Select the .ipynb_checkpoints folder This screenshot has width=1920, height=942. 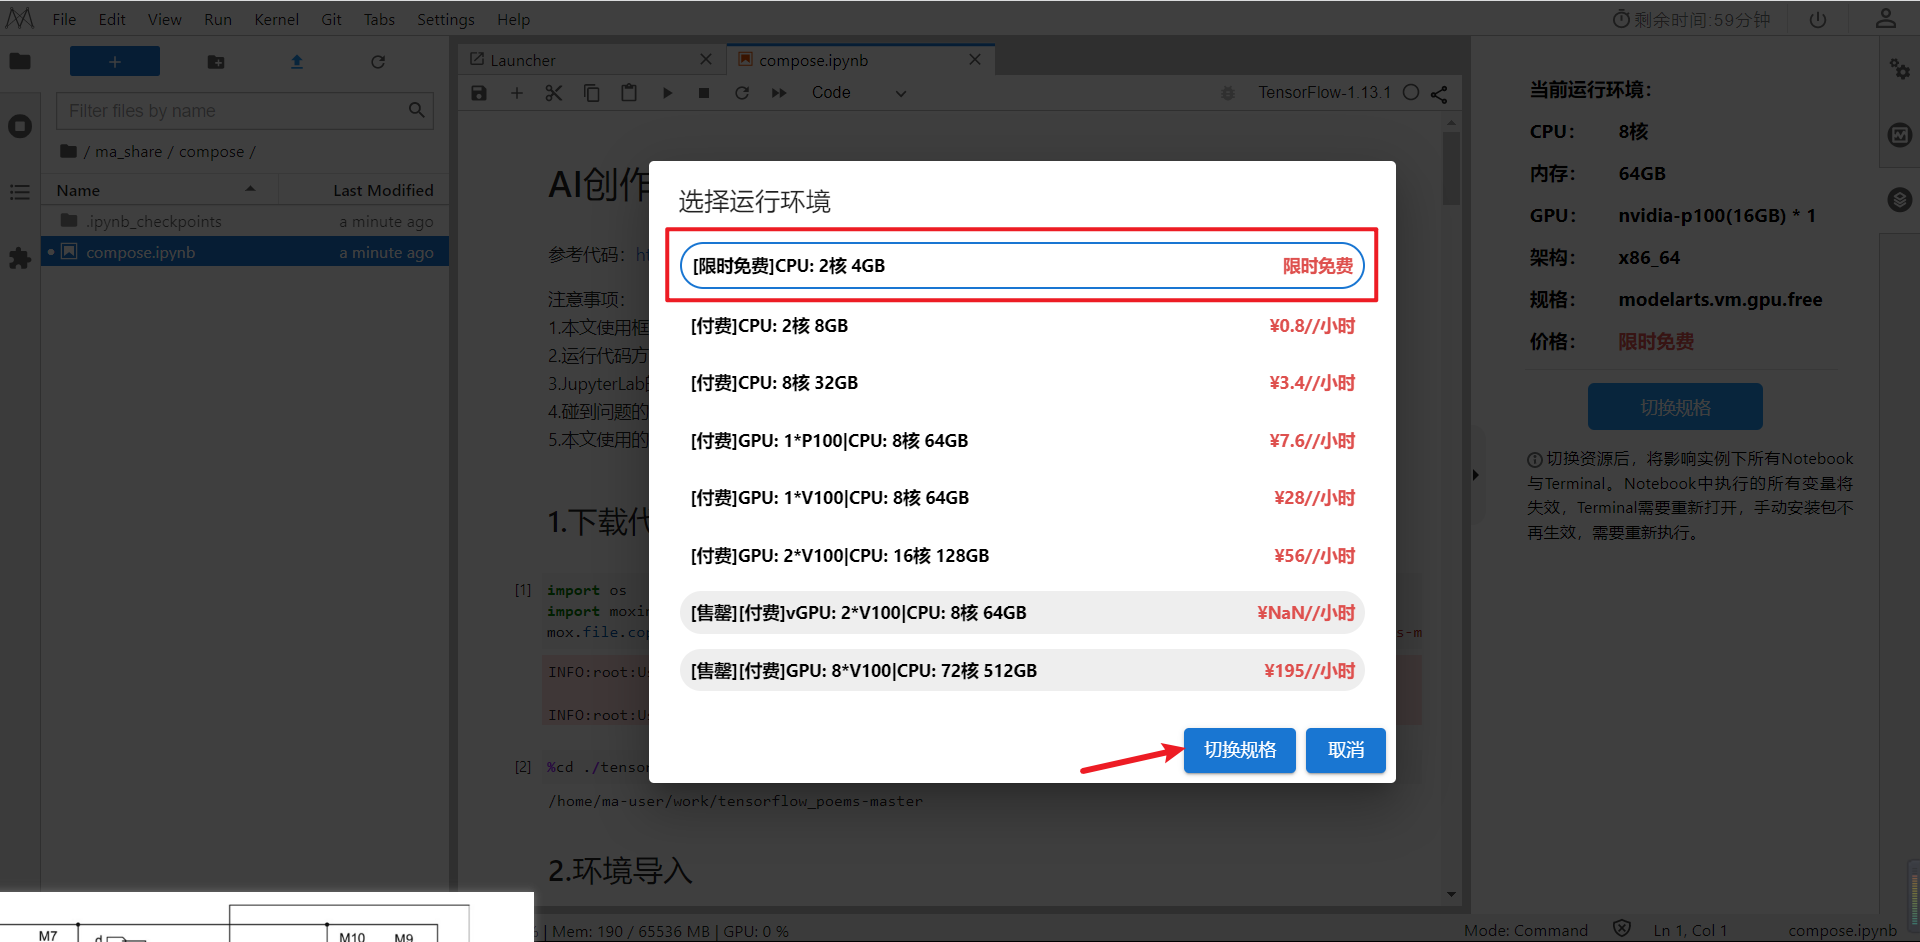[245, 221]
